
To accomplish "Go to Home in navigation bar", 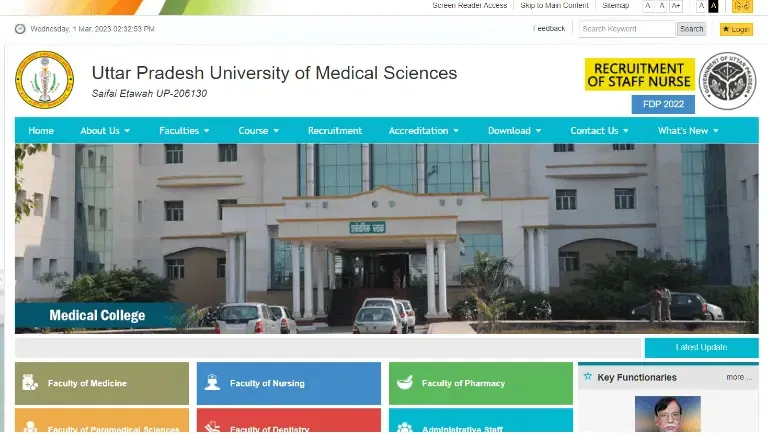I will 41,131.
